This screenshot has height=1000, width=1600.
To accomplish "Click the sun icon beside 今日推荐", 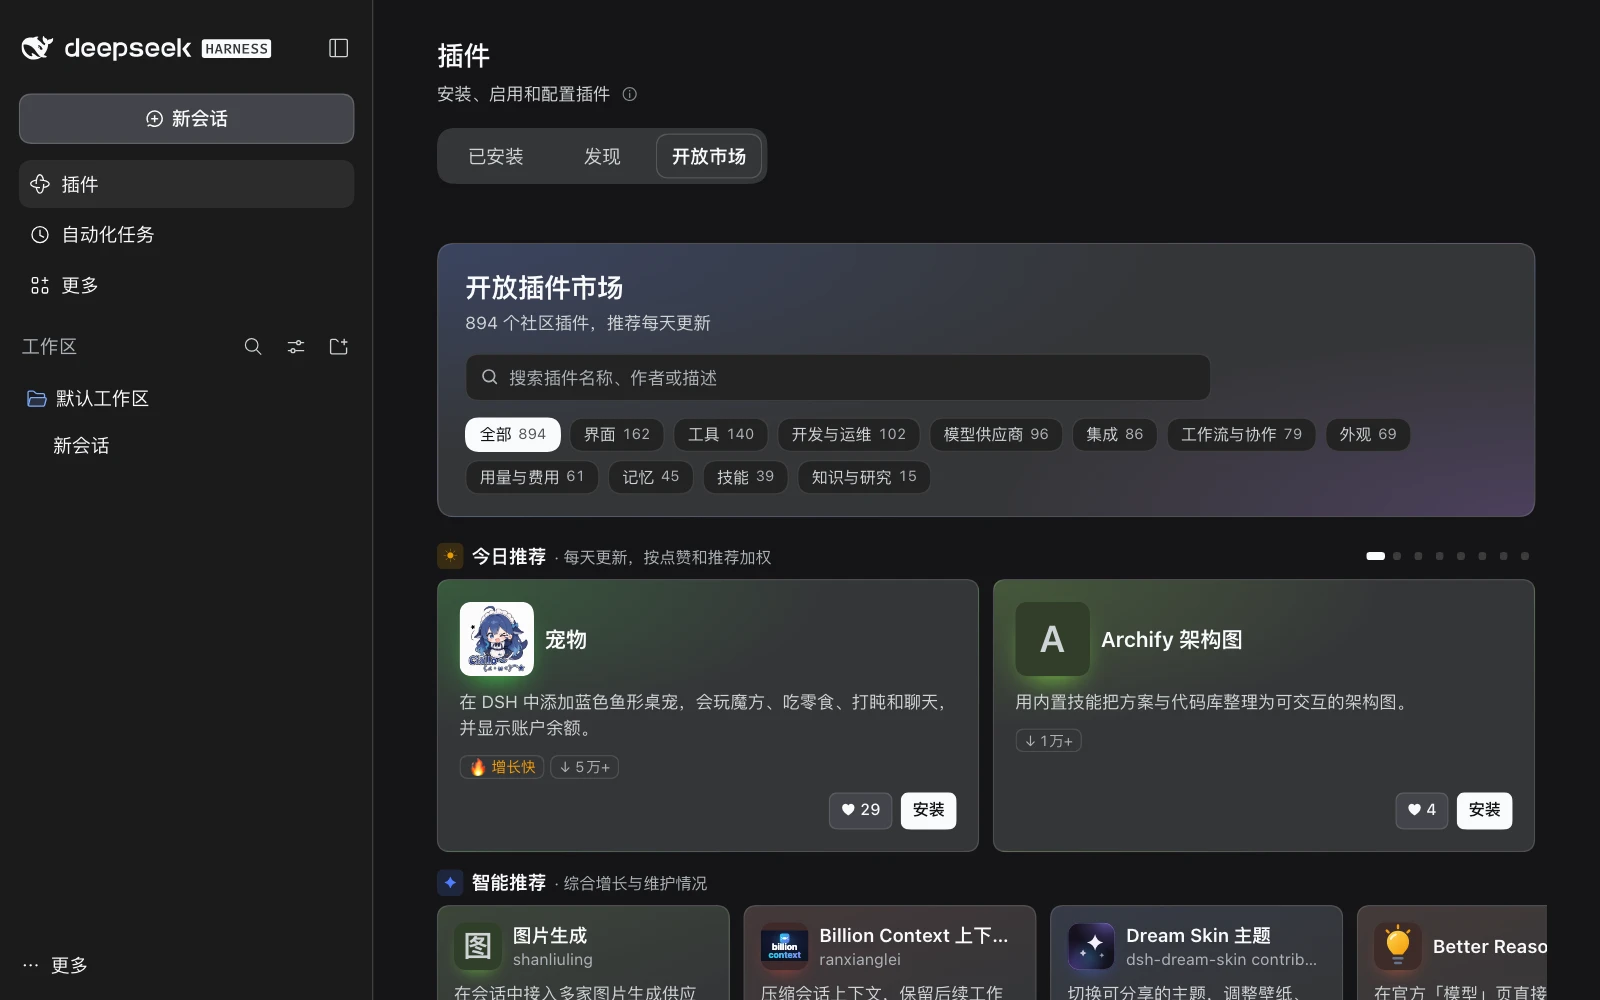I will point(450,556).
